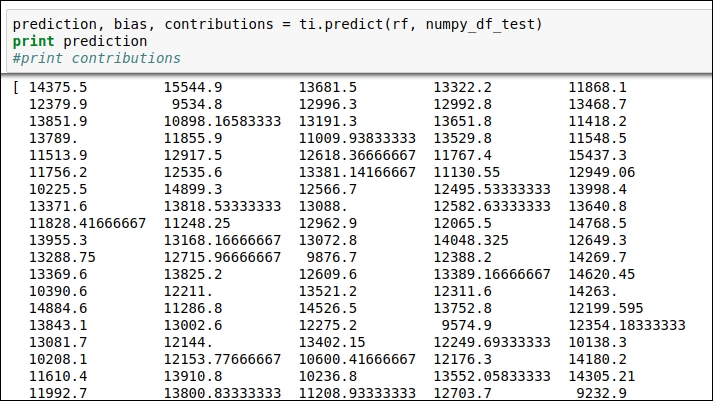Click the output value 14305.21
The height and width of the screenshot is (401, 713).
click(x=602, y=376)
